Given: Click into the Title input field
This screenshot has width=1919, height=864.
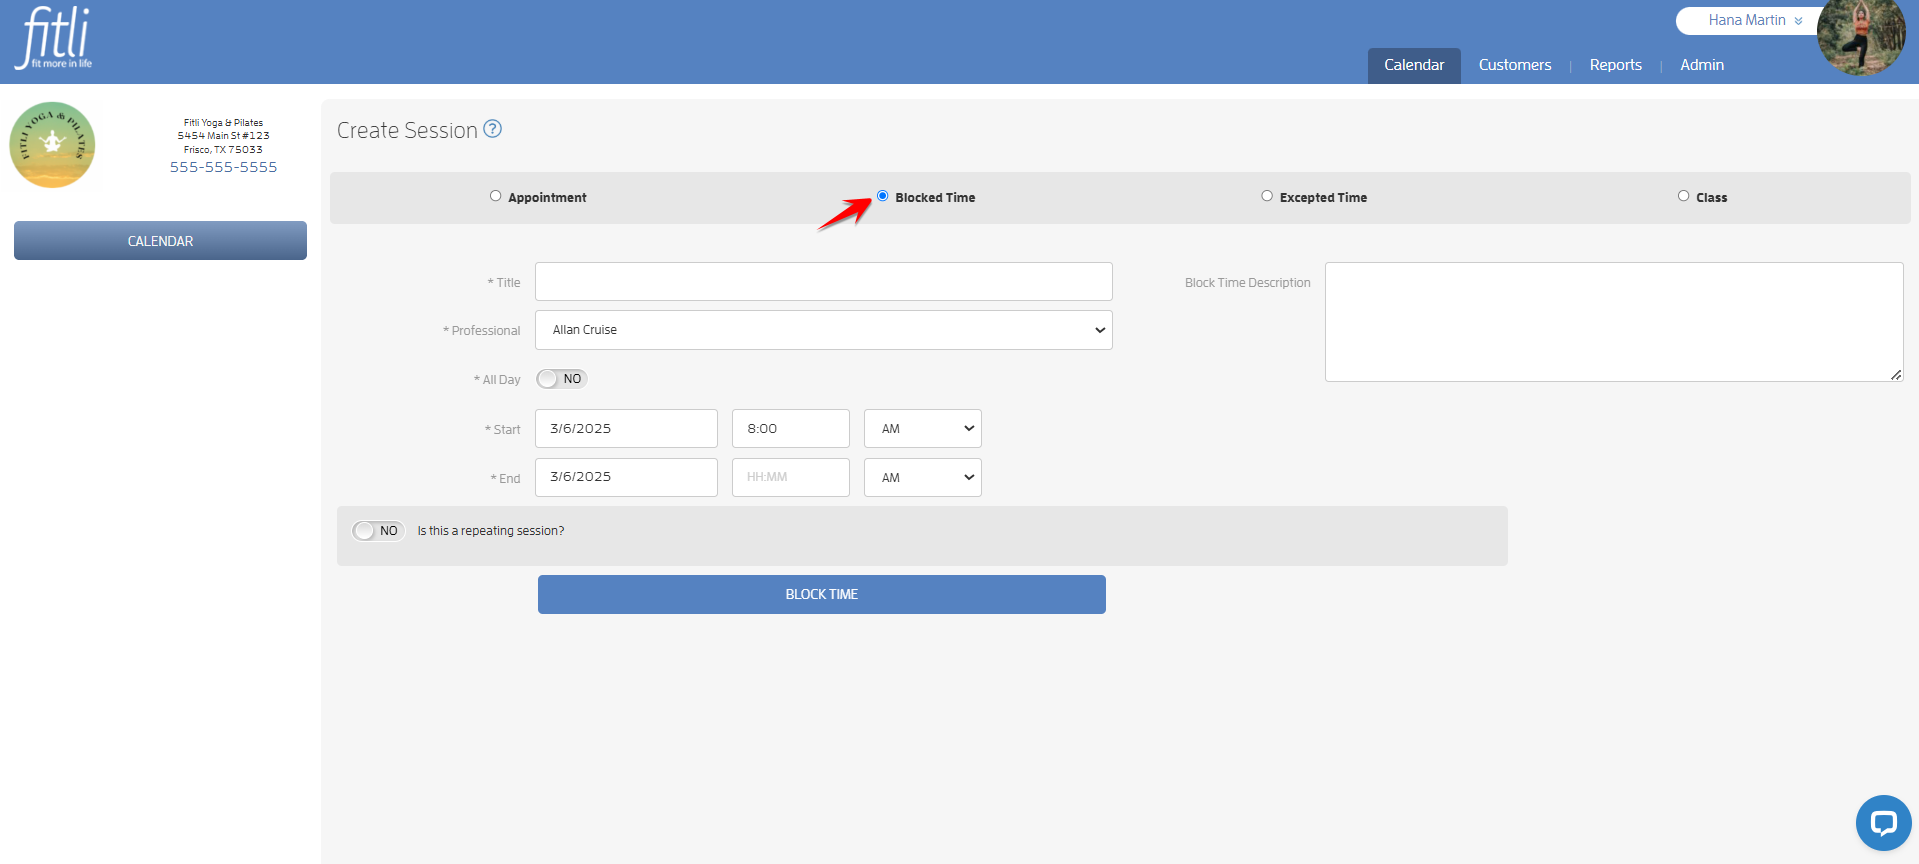Looking at the screenshot, I should 823,281.
